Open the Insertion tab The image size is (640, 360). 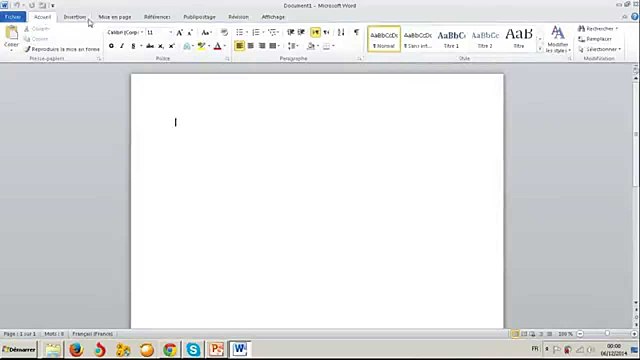(x=75, y=17)
